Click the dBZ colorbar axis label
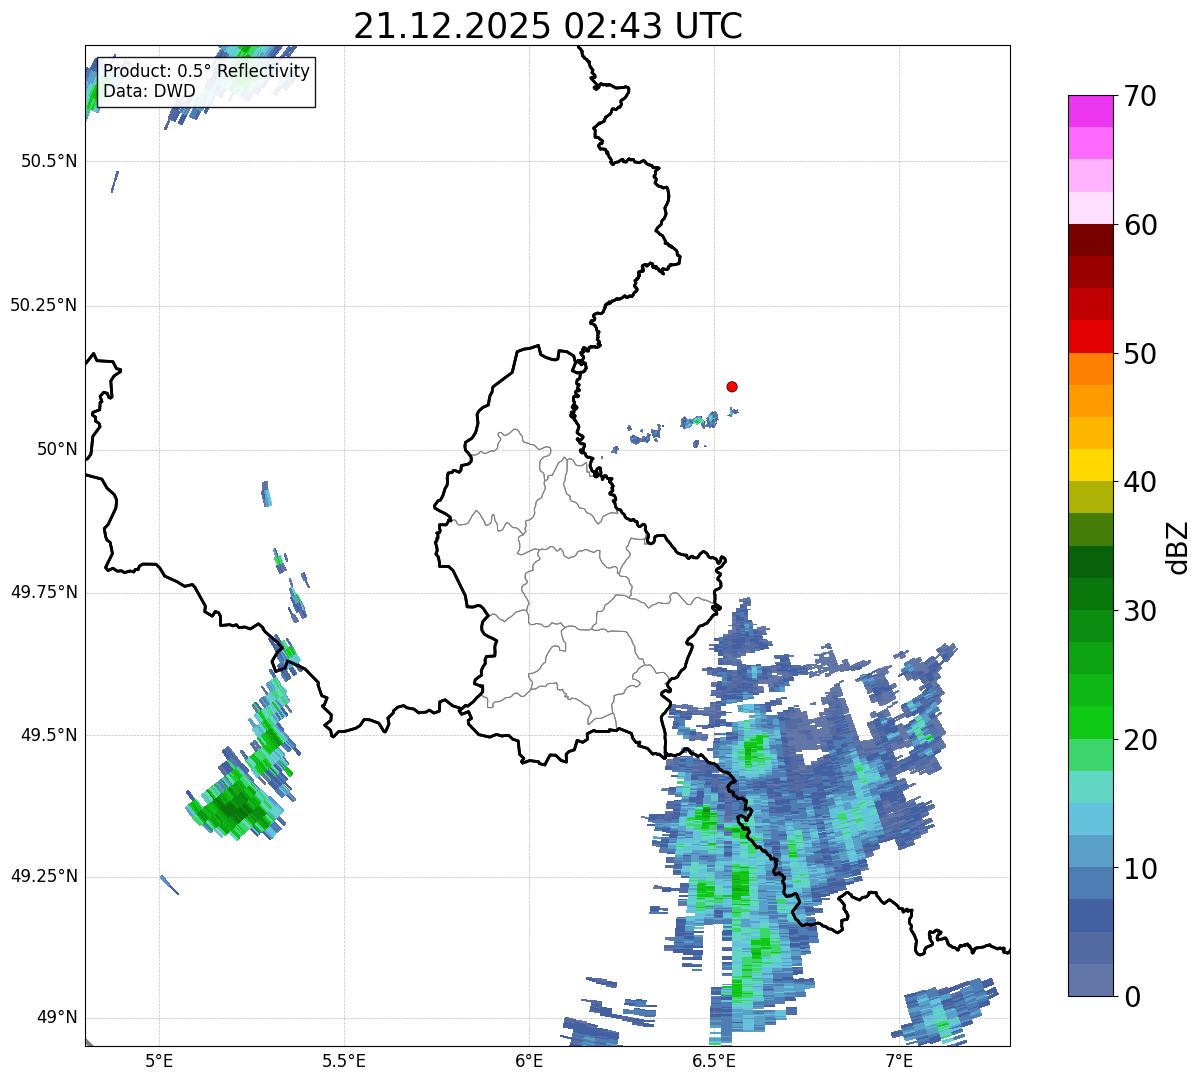This screenshot has width=1202, height=1081. coord(1178,546)
